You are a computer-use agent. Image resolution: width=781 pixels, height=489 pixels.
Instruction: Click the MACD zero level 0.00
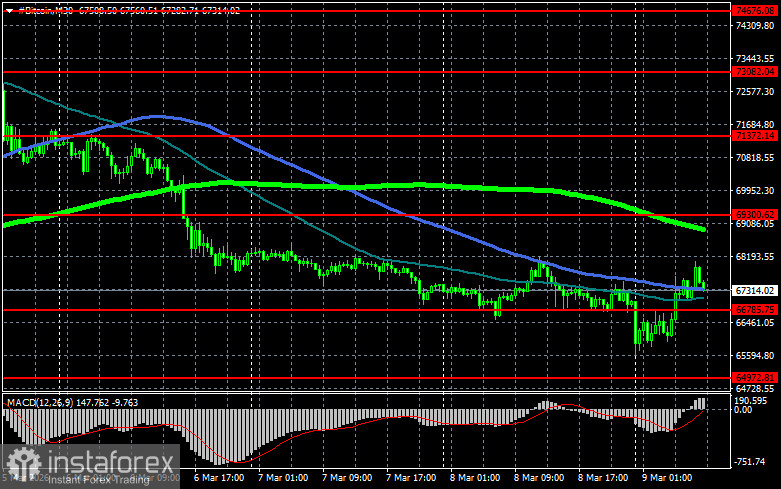click(743, 410)
